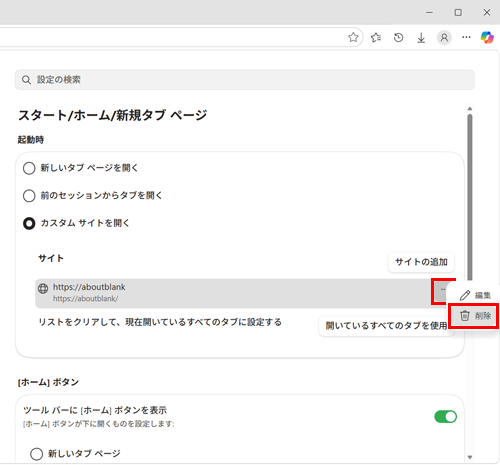
Task: Click the favorite star icon in address bar
Action: 353,37
